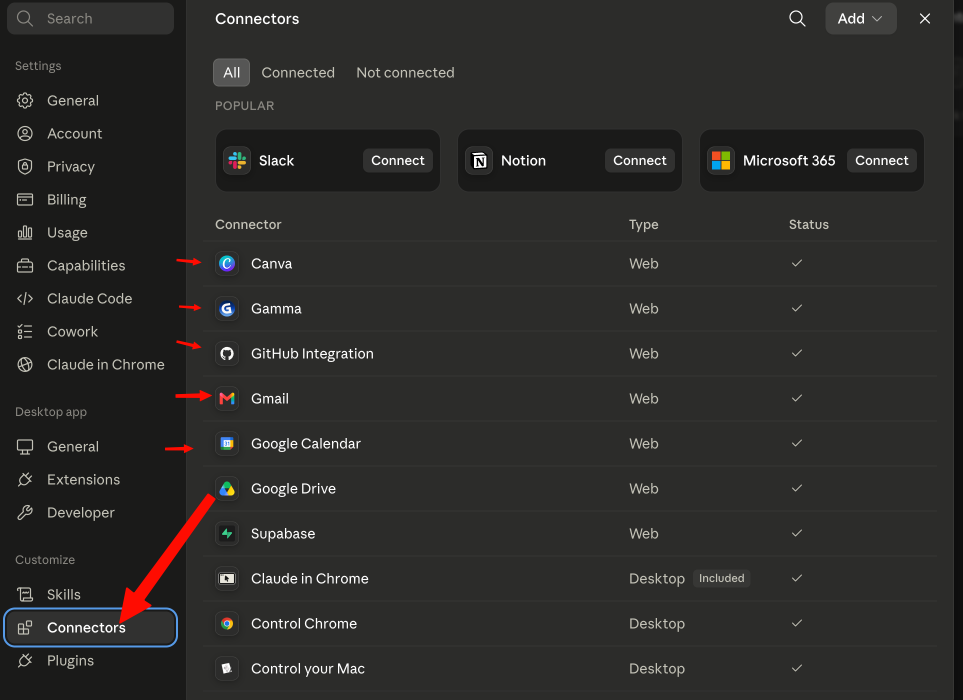The image size is (963, 700).
Task: Click the Gmail row status checkmark
Action: [797, 399]
